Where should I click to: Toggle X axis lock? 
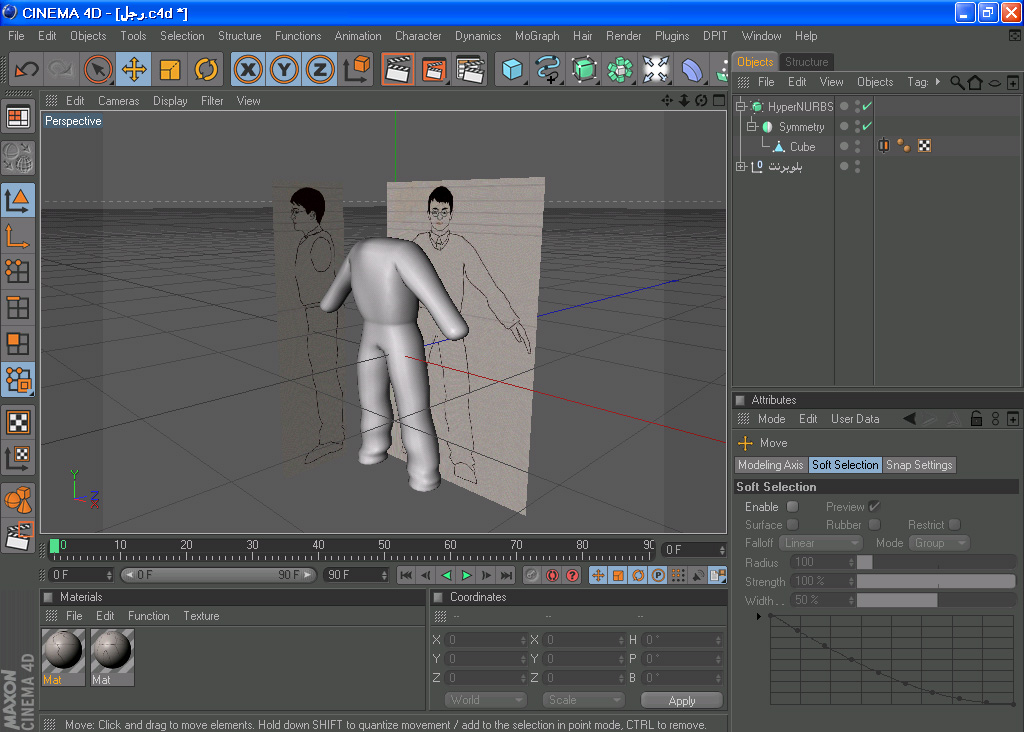tap(248, 69)
